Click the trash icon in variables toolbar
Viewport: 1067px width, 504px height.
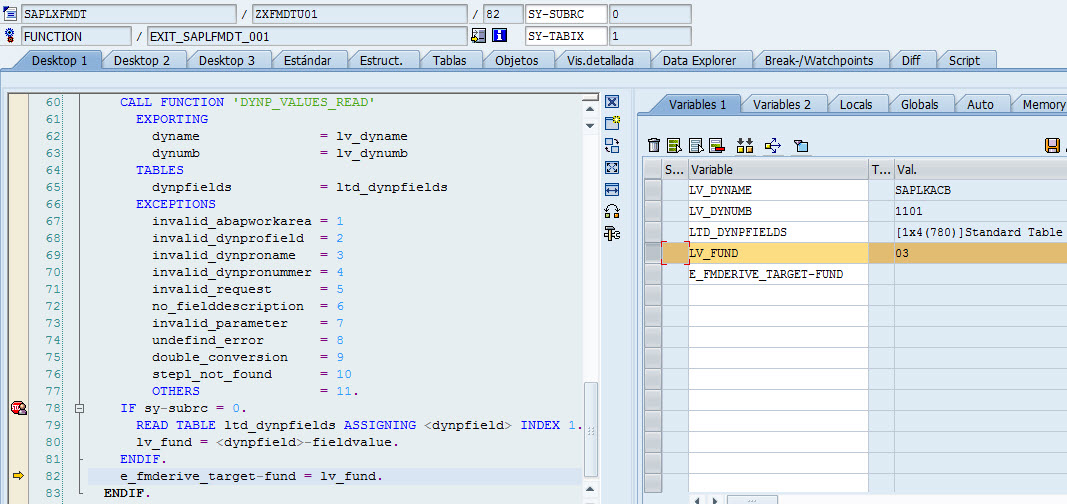pos(653,145)
